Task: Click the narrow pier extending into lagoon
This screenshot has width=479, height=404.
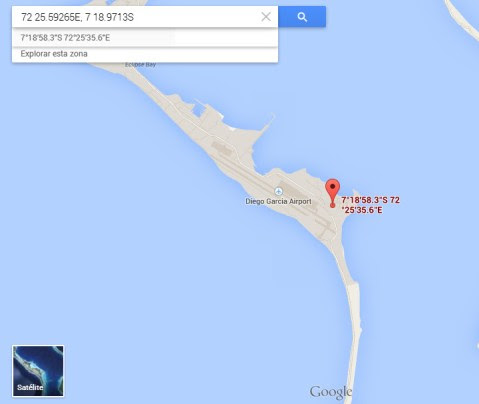Action: (x=267, y=127)
